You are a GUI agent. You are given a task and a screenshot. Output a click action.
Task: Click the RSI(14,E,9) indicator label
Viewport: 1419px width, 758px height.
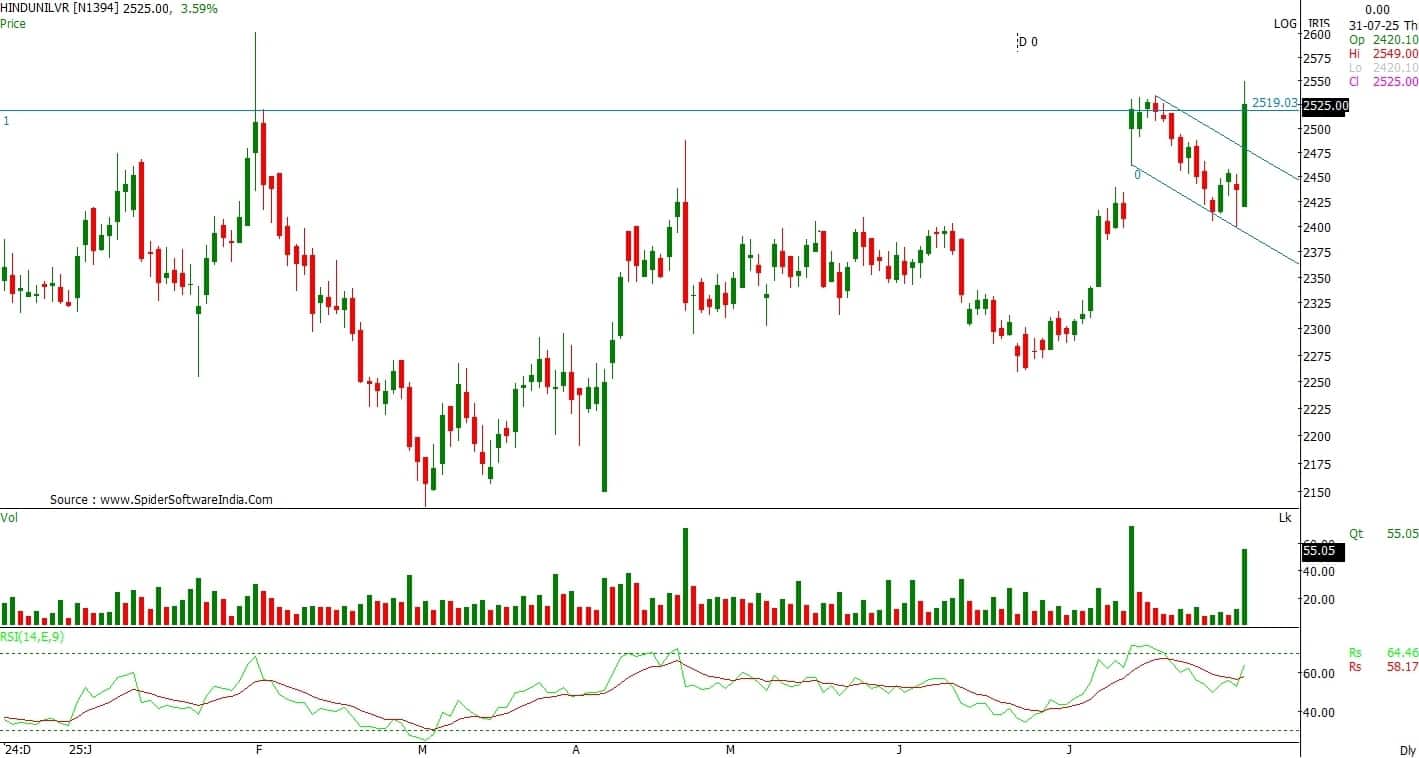[32, 635]
